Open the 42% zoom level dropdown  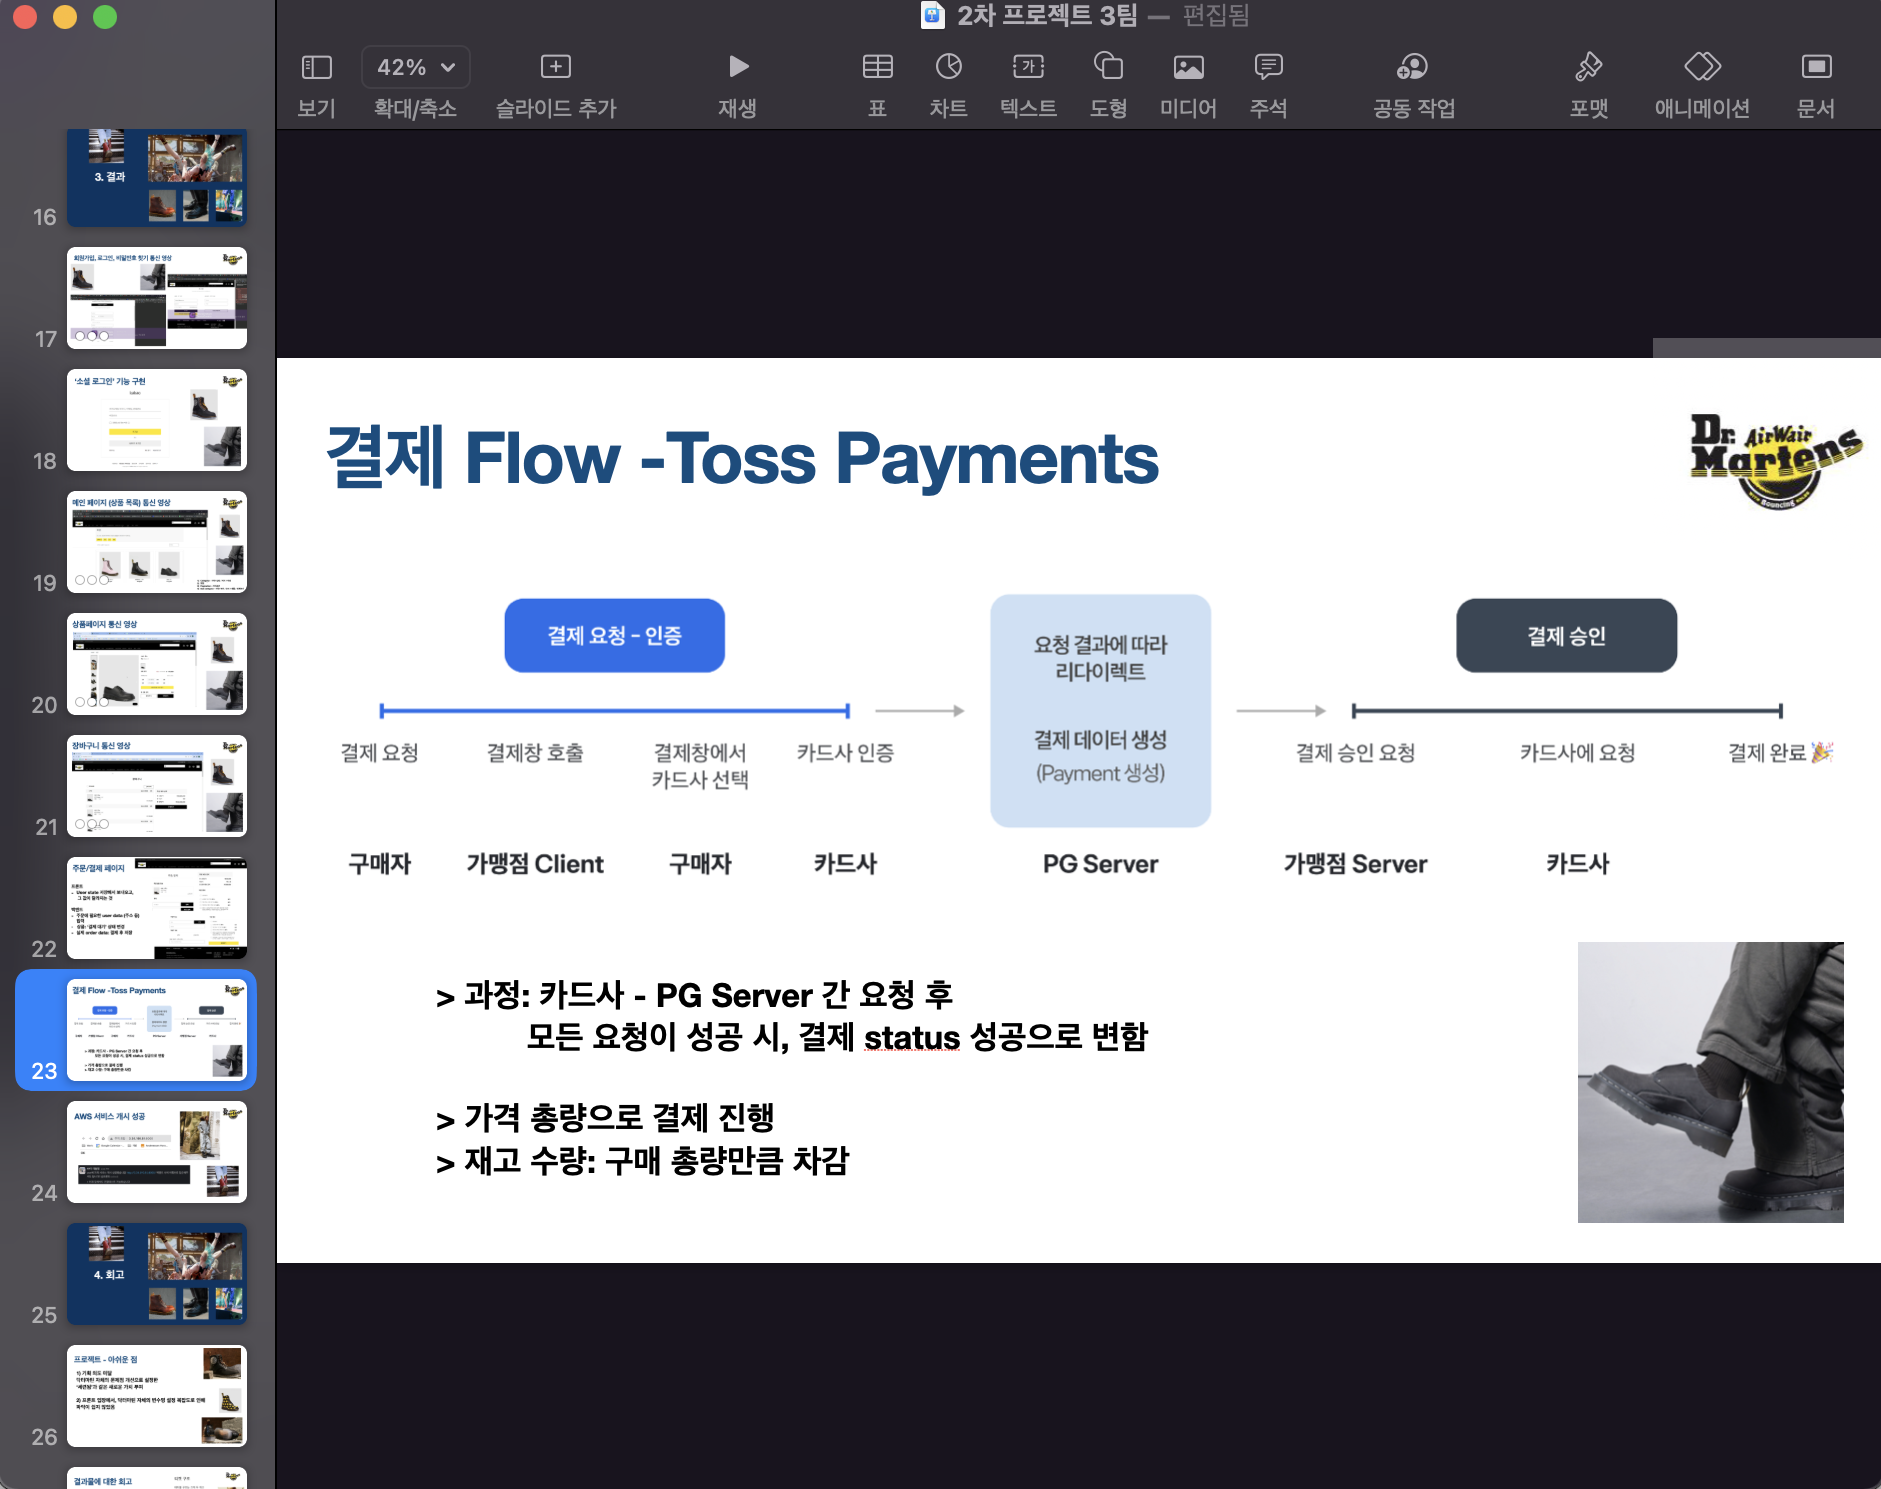click(x=415, y=67)
